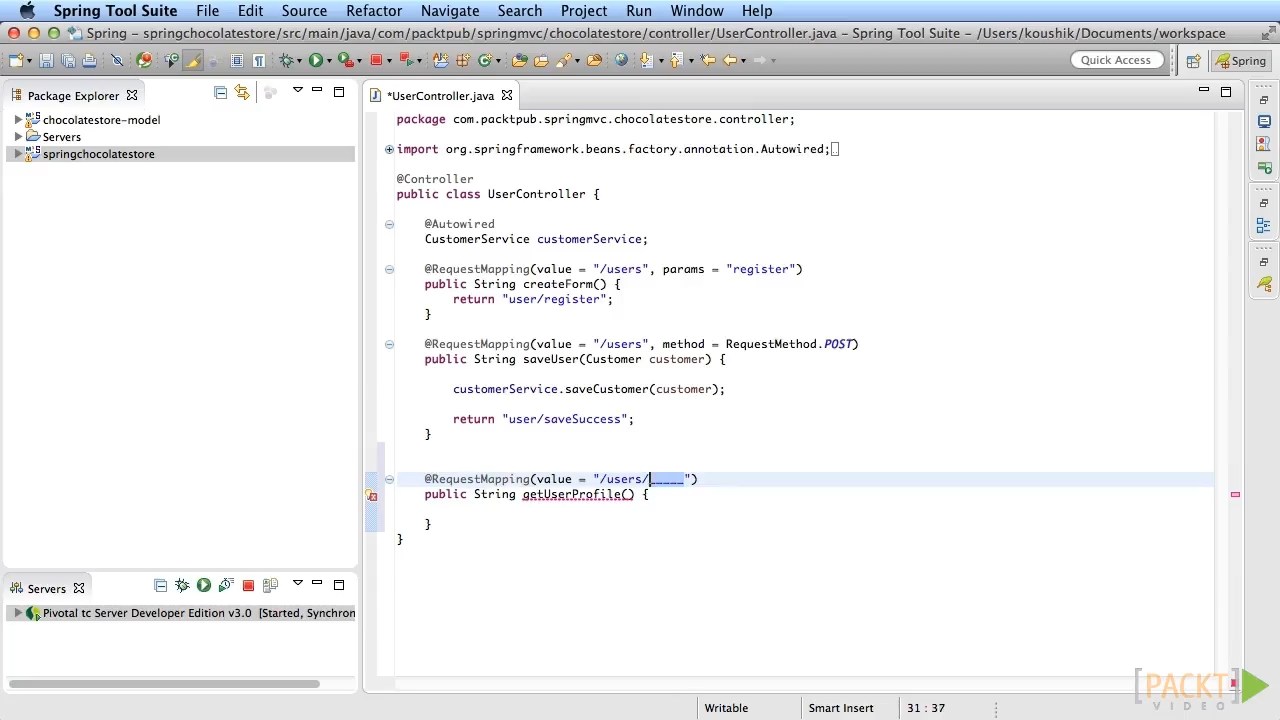Select the UserController.java editor tab
Viewport: 1280px width, 720px height.
(x=440, y=96)
